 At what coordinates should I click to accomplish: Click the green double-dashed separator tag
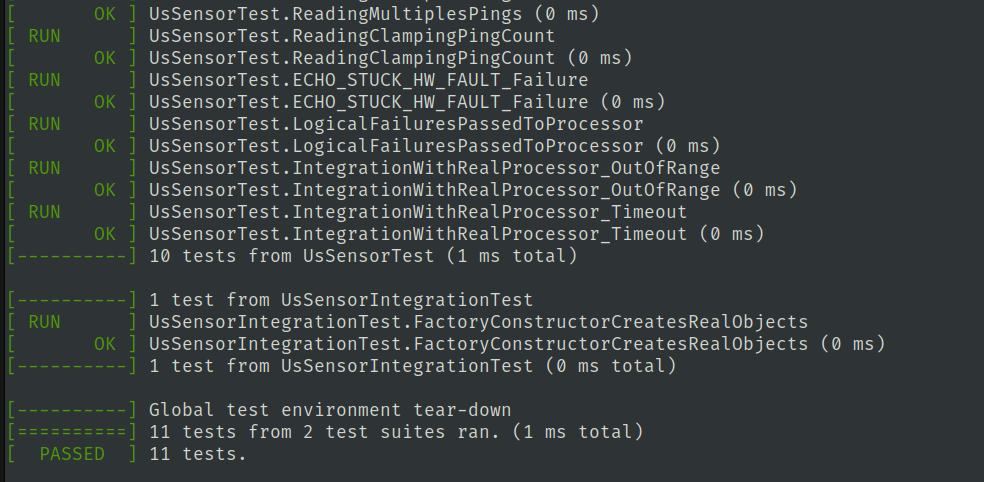pyautogui.click(x=71, y=432)
